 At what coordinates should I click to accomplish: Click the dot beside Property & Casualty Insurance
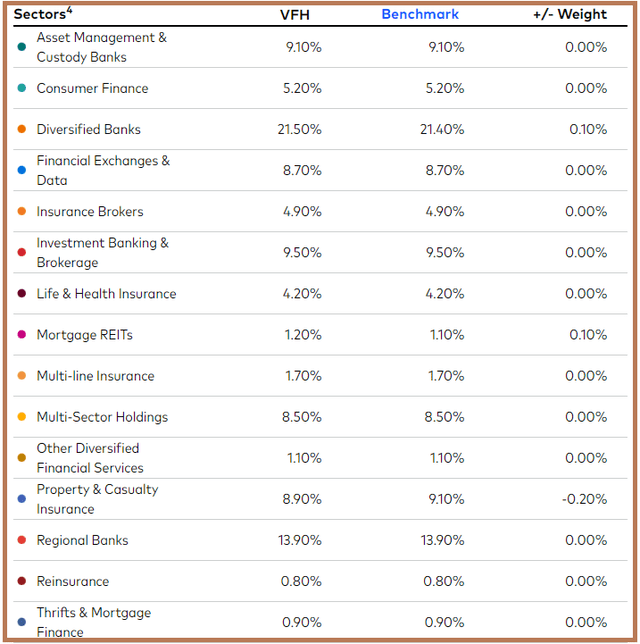pyautogui.click(x=22, y=499)
